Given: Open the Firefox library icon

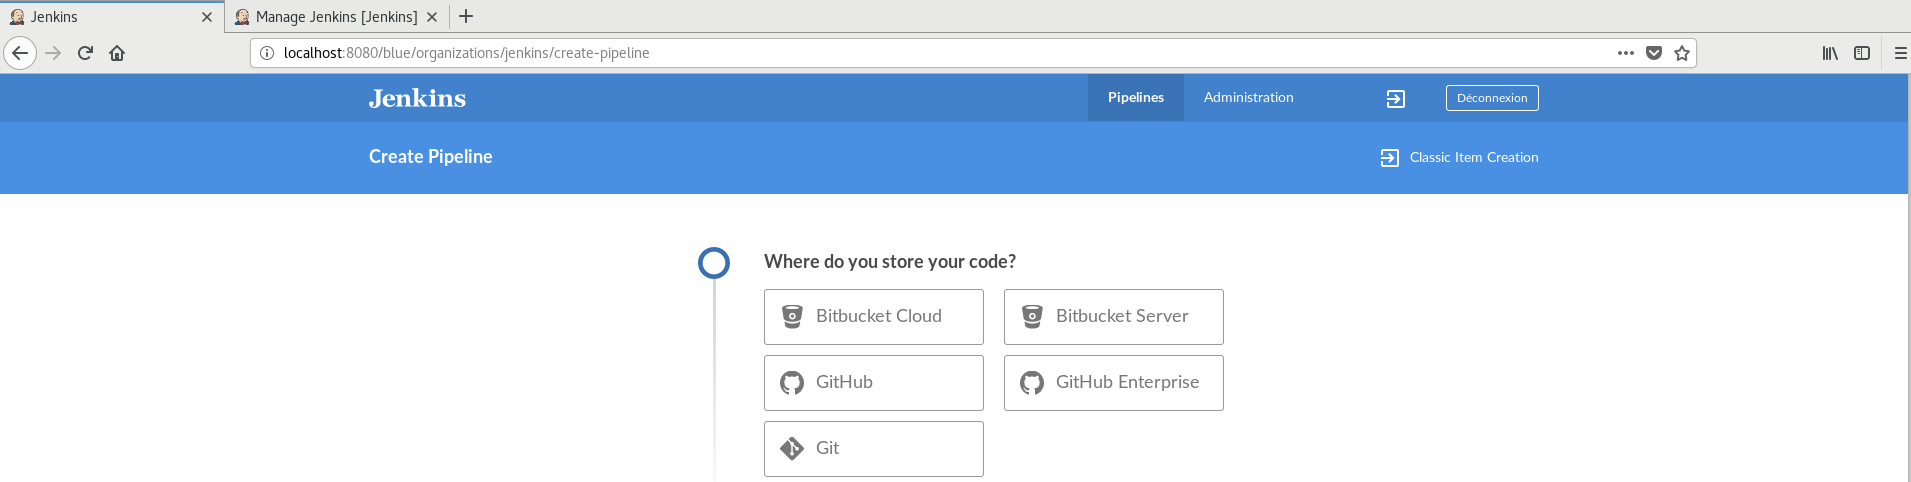Looking at the screenshot, I should click(1830, 53).
